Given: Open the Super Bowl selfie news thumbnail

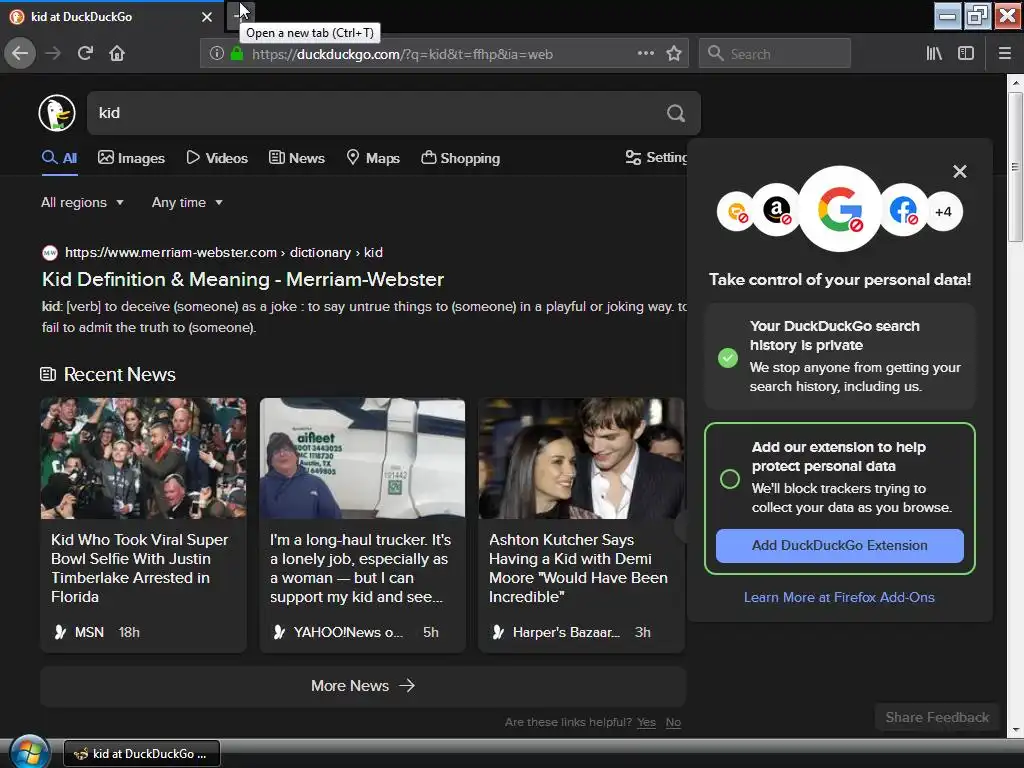Looking at the screenshot, I should coord(144,458).
